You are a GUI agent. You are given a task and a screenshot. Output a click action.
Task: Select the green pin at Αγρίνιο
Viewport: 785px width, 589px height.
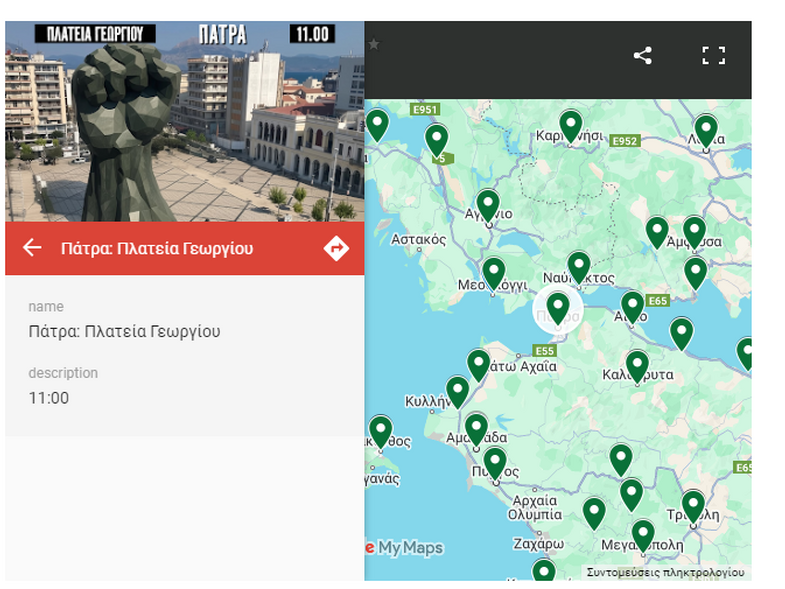(x=487, y=204)
